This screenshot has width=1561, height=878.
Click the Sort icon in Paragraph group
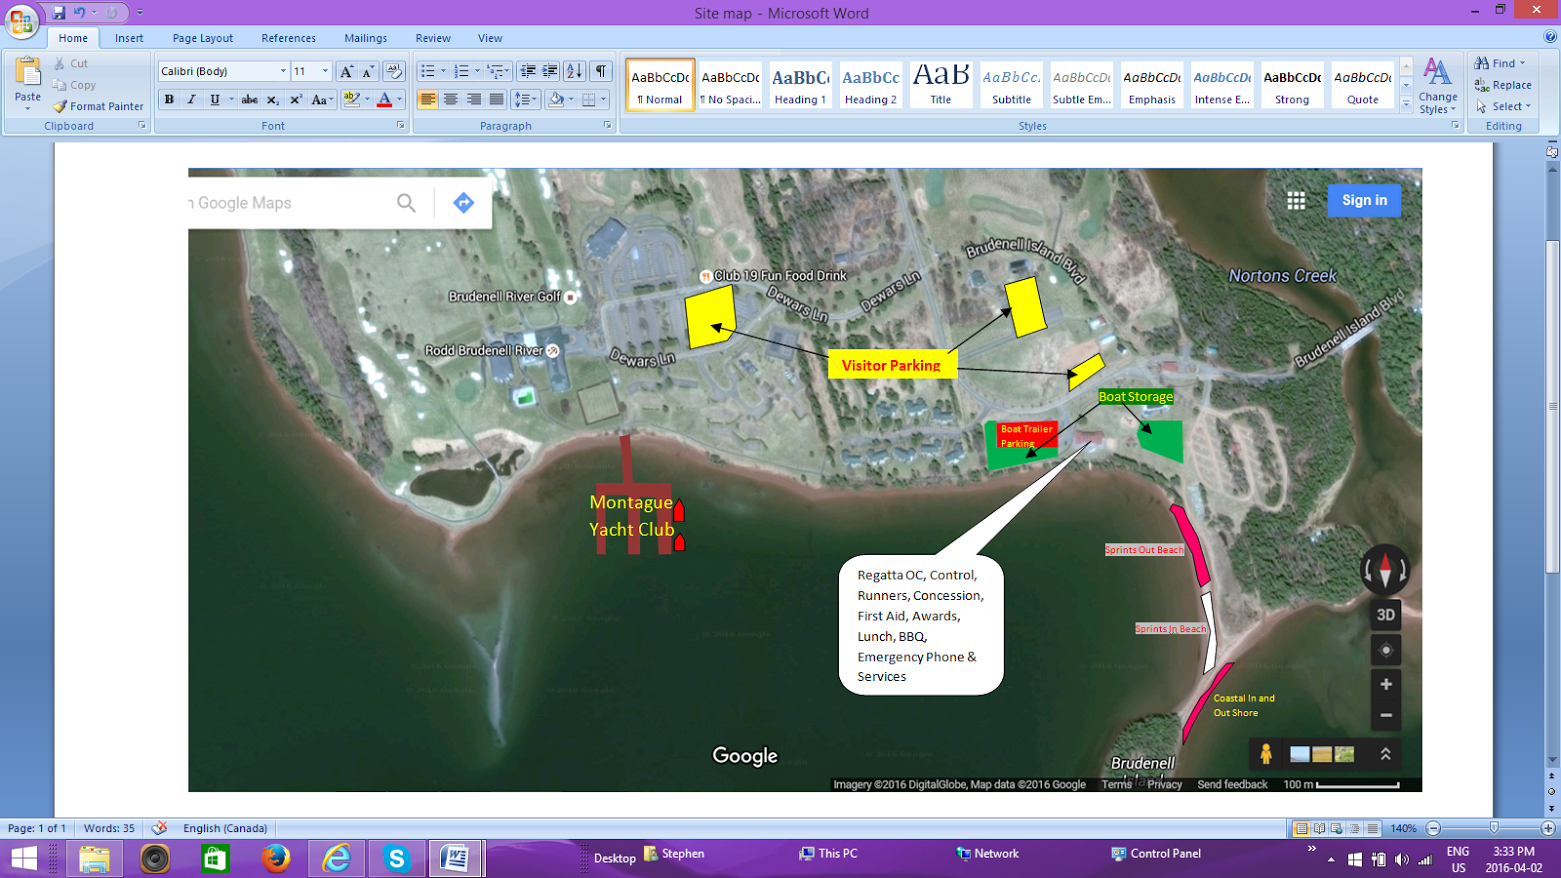[x=574, y=71]
